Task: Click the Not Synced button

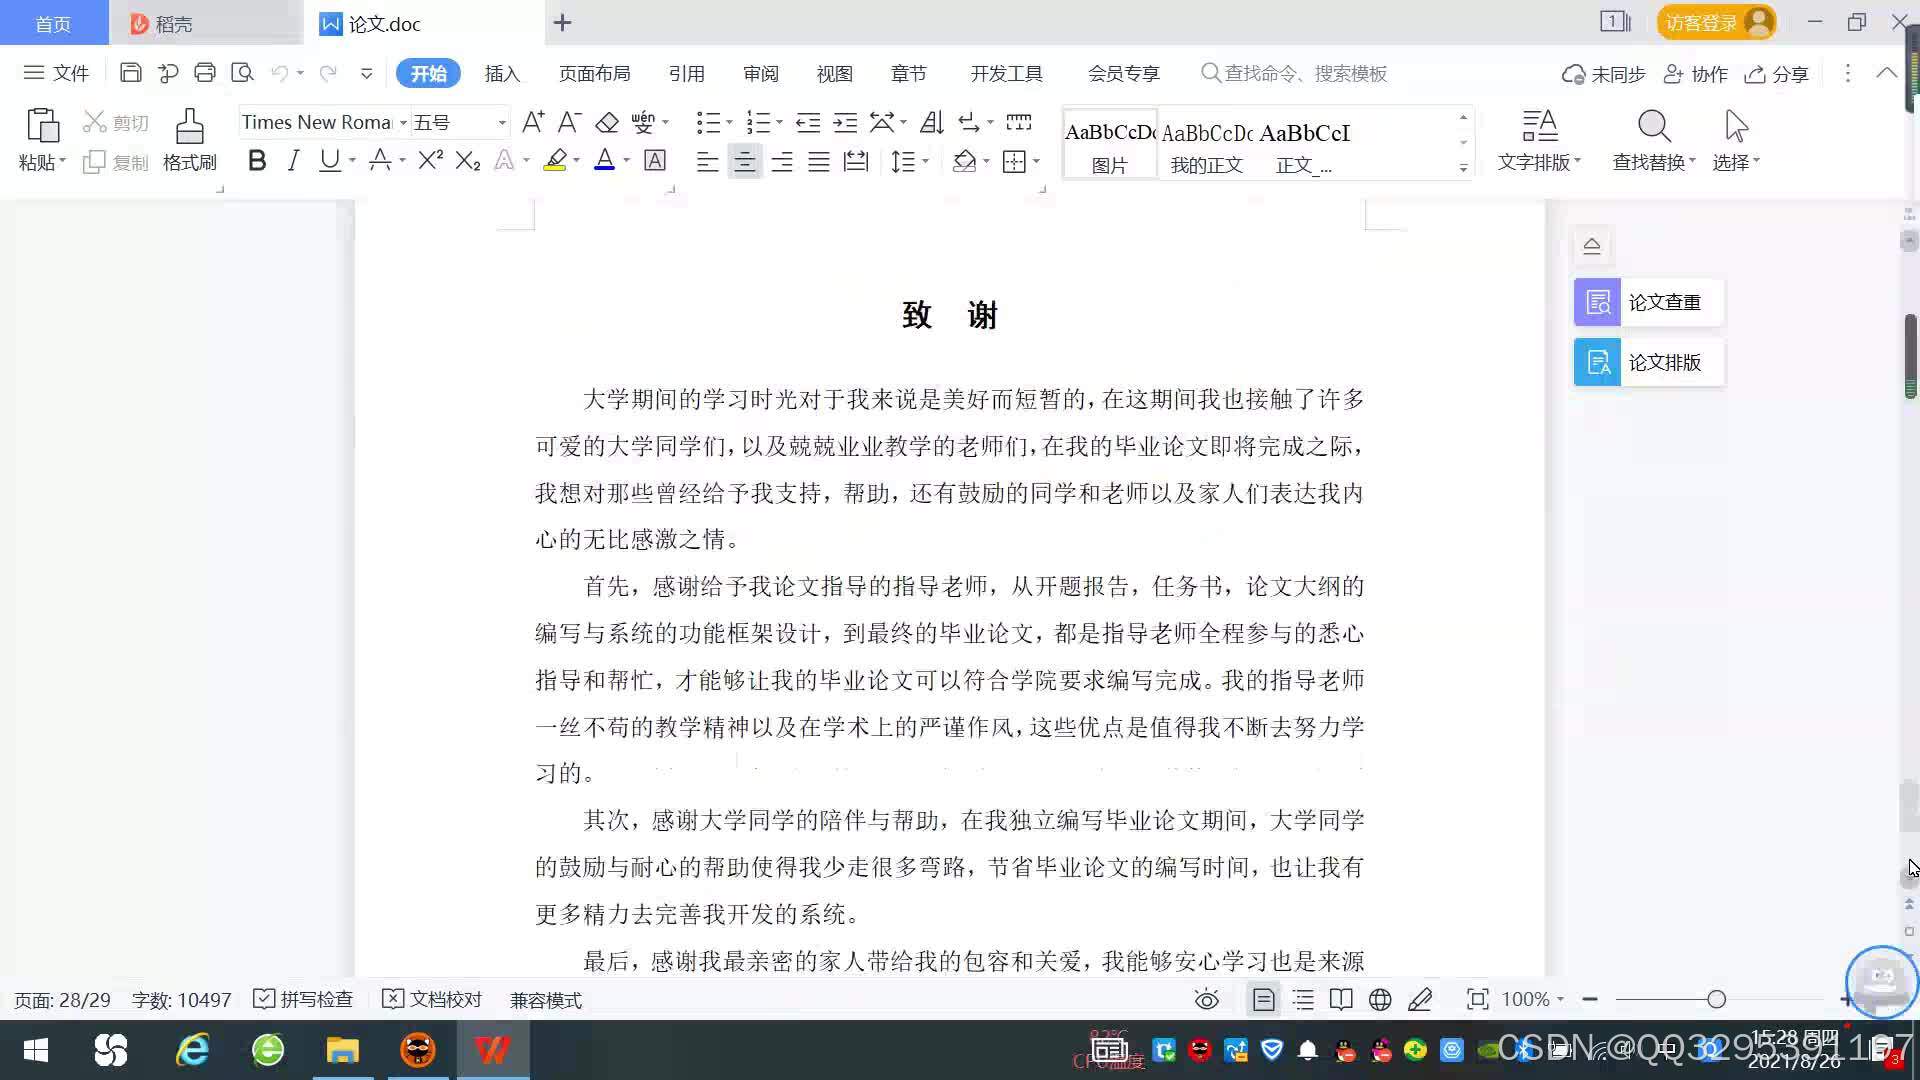Action: click(x=1604, y=74)
